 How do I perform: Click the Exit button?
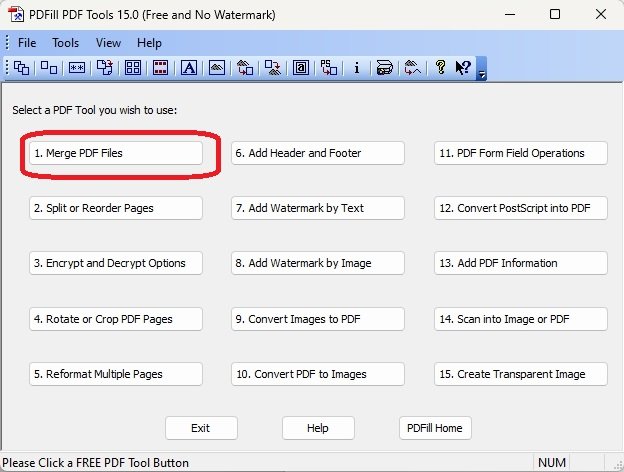tap(201, 428)
